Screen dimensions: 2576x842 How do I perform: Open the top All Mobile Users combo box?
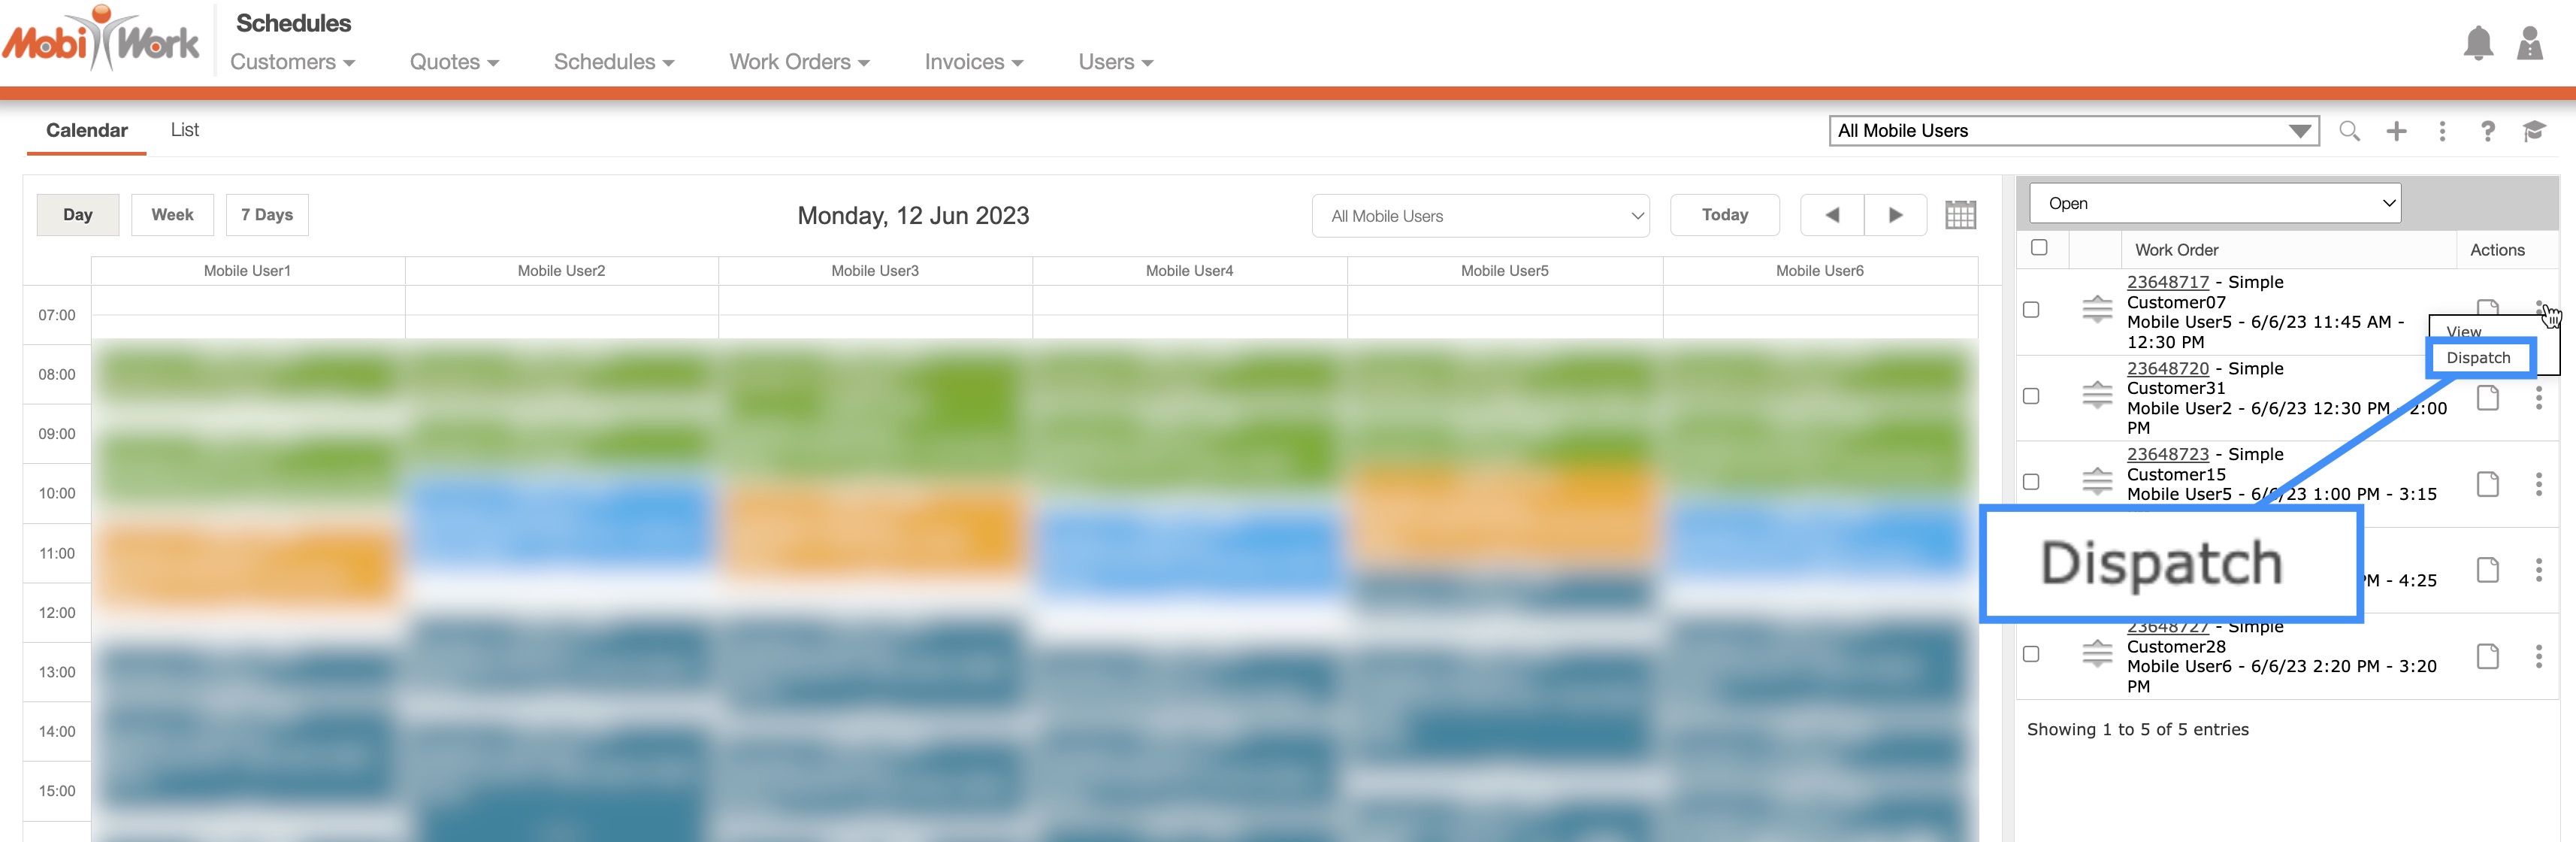pyautogui.click(x=2073, y=131)
